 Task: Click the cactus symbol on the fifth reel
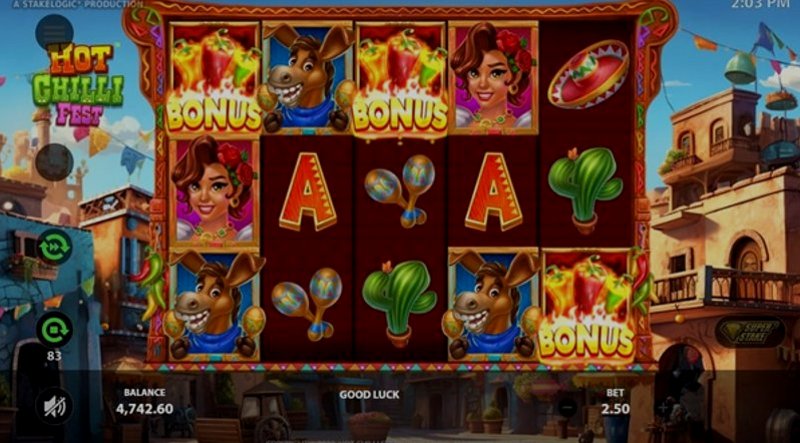(x=586, y=190)
